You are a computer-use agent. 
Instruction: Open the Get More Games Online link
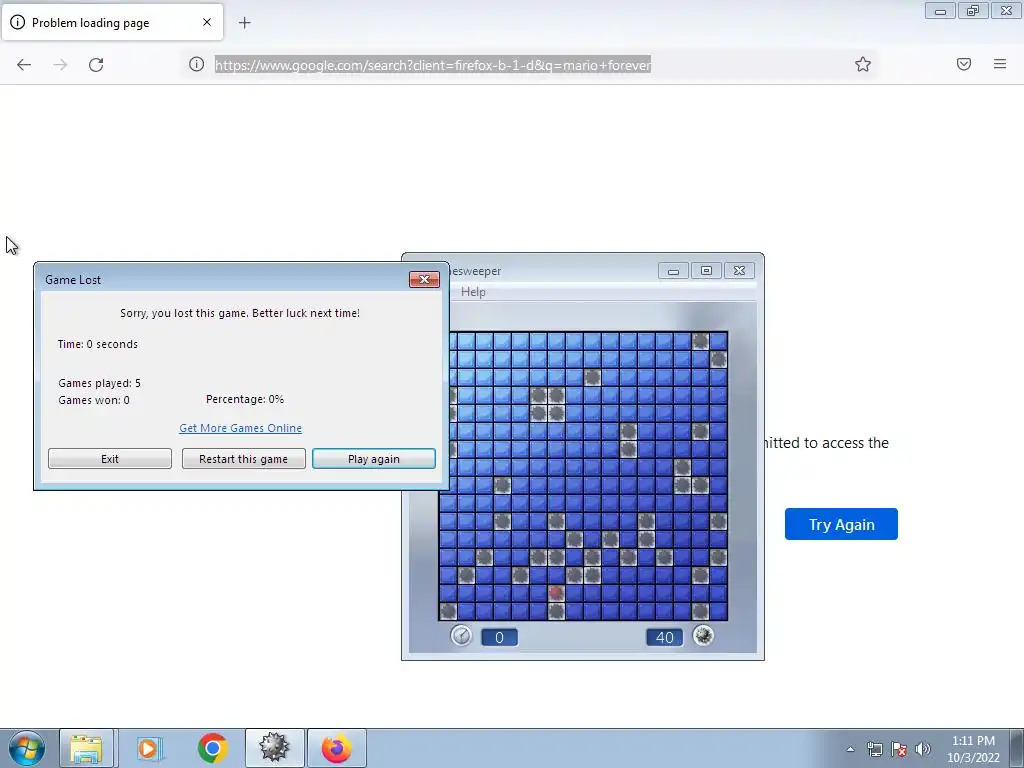[x=240, y=428]
